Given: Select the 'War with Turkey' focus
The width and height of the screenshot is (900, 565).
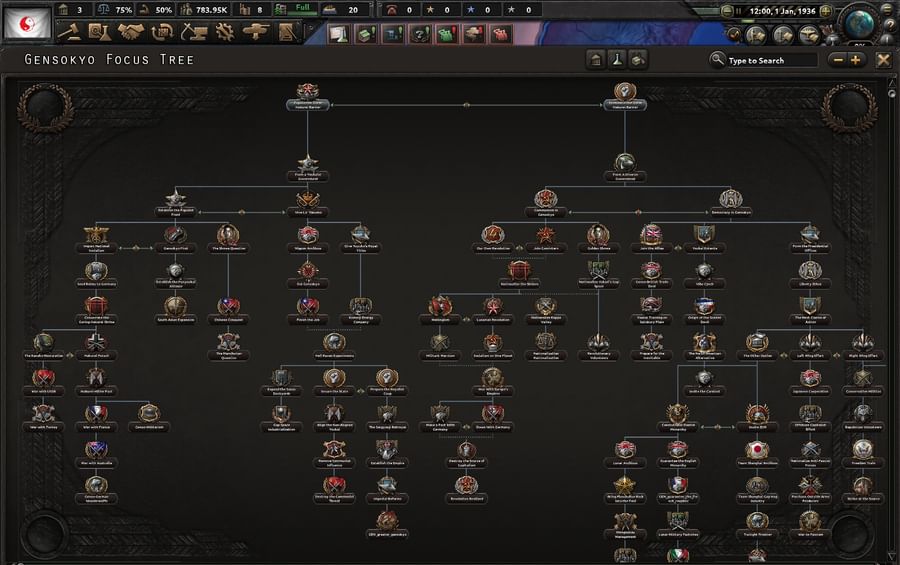Looking at the screenshot, I should [x=43, y=419].
